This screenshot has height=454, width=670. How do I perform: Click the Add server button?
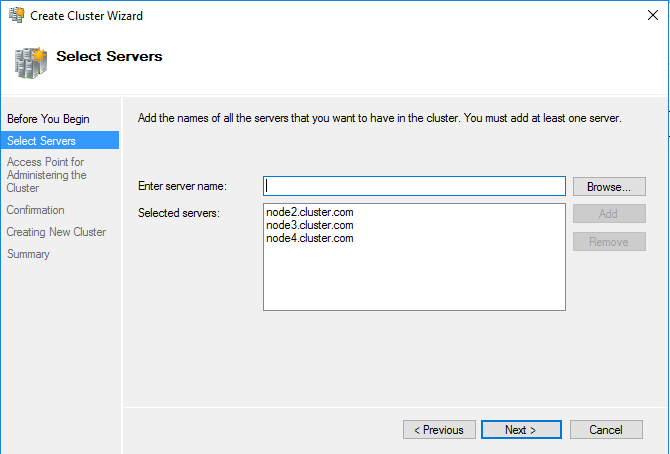609,214
